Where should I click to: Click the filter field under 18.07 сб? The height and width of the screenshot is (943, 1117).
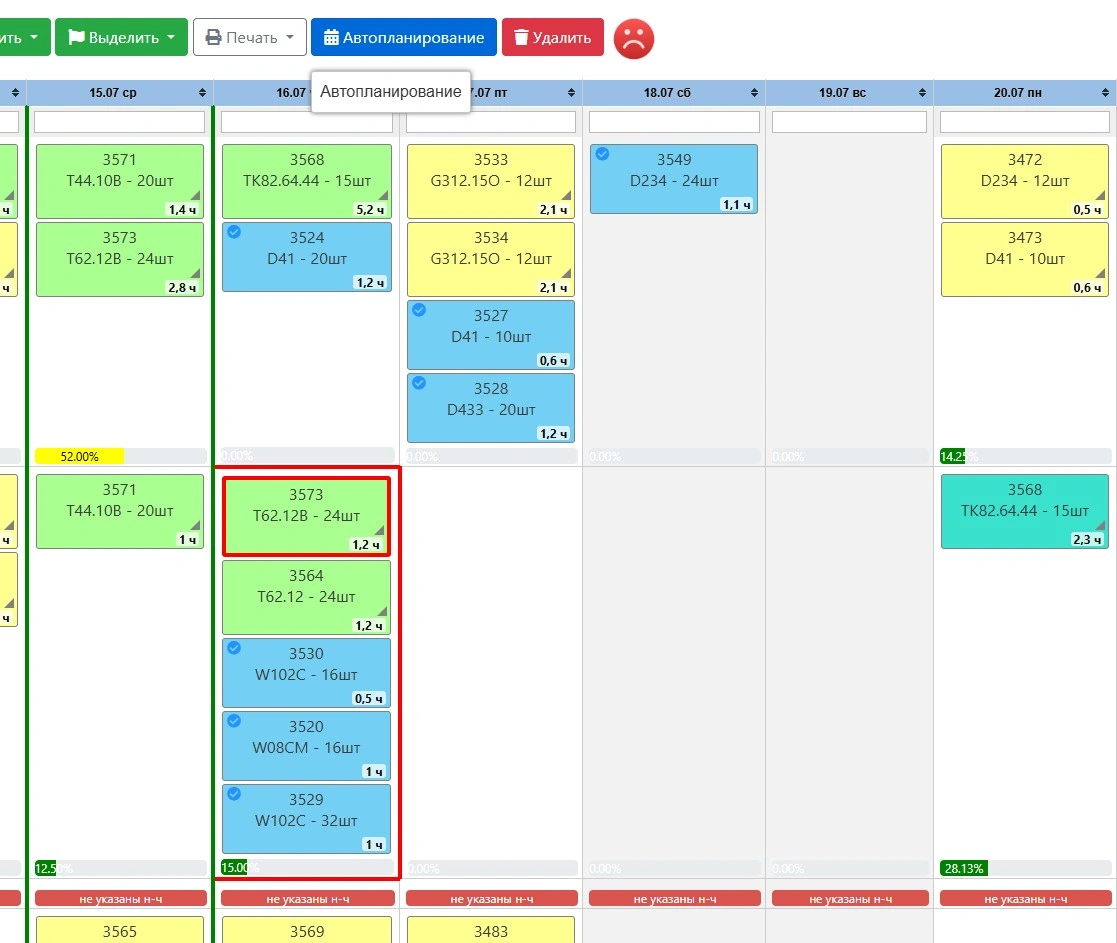(x=674, y=122)
